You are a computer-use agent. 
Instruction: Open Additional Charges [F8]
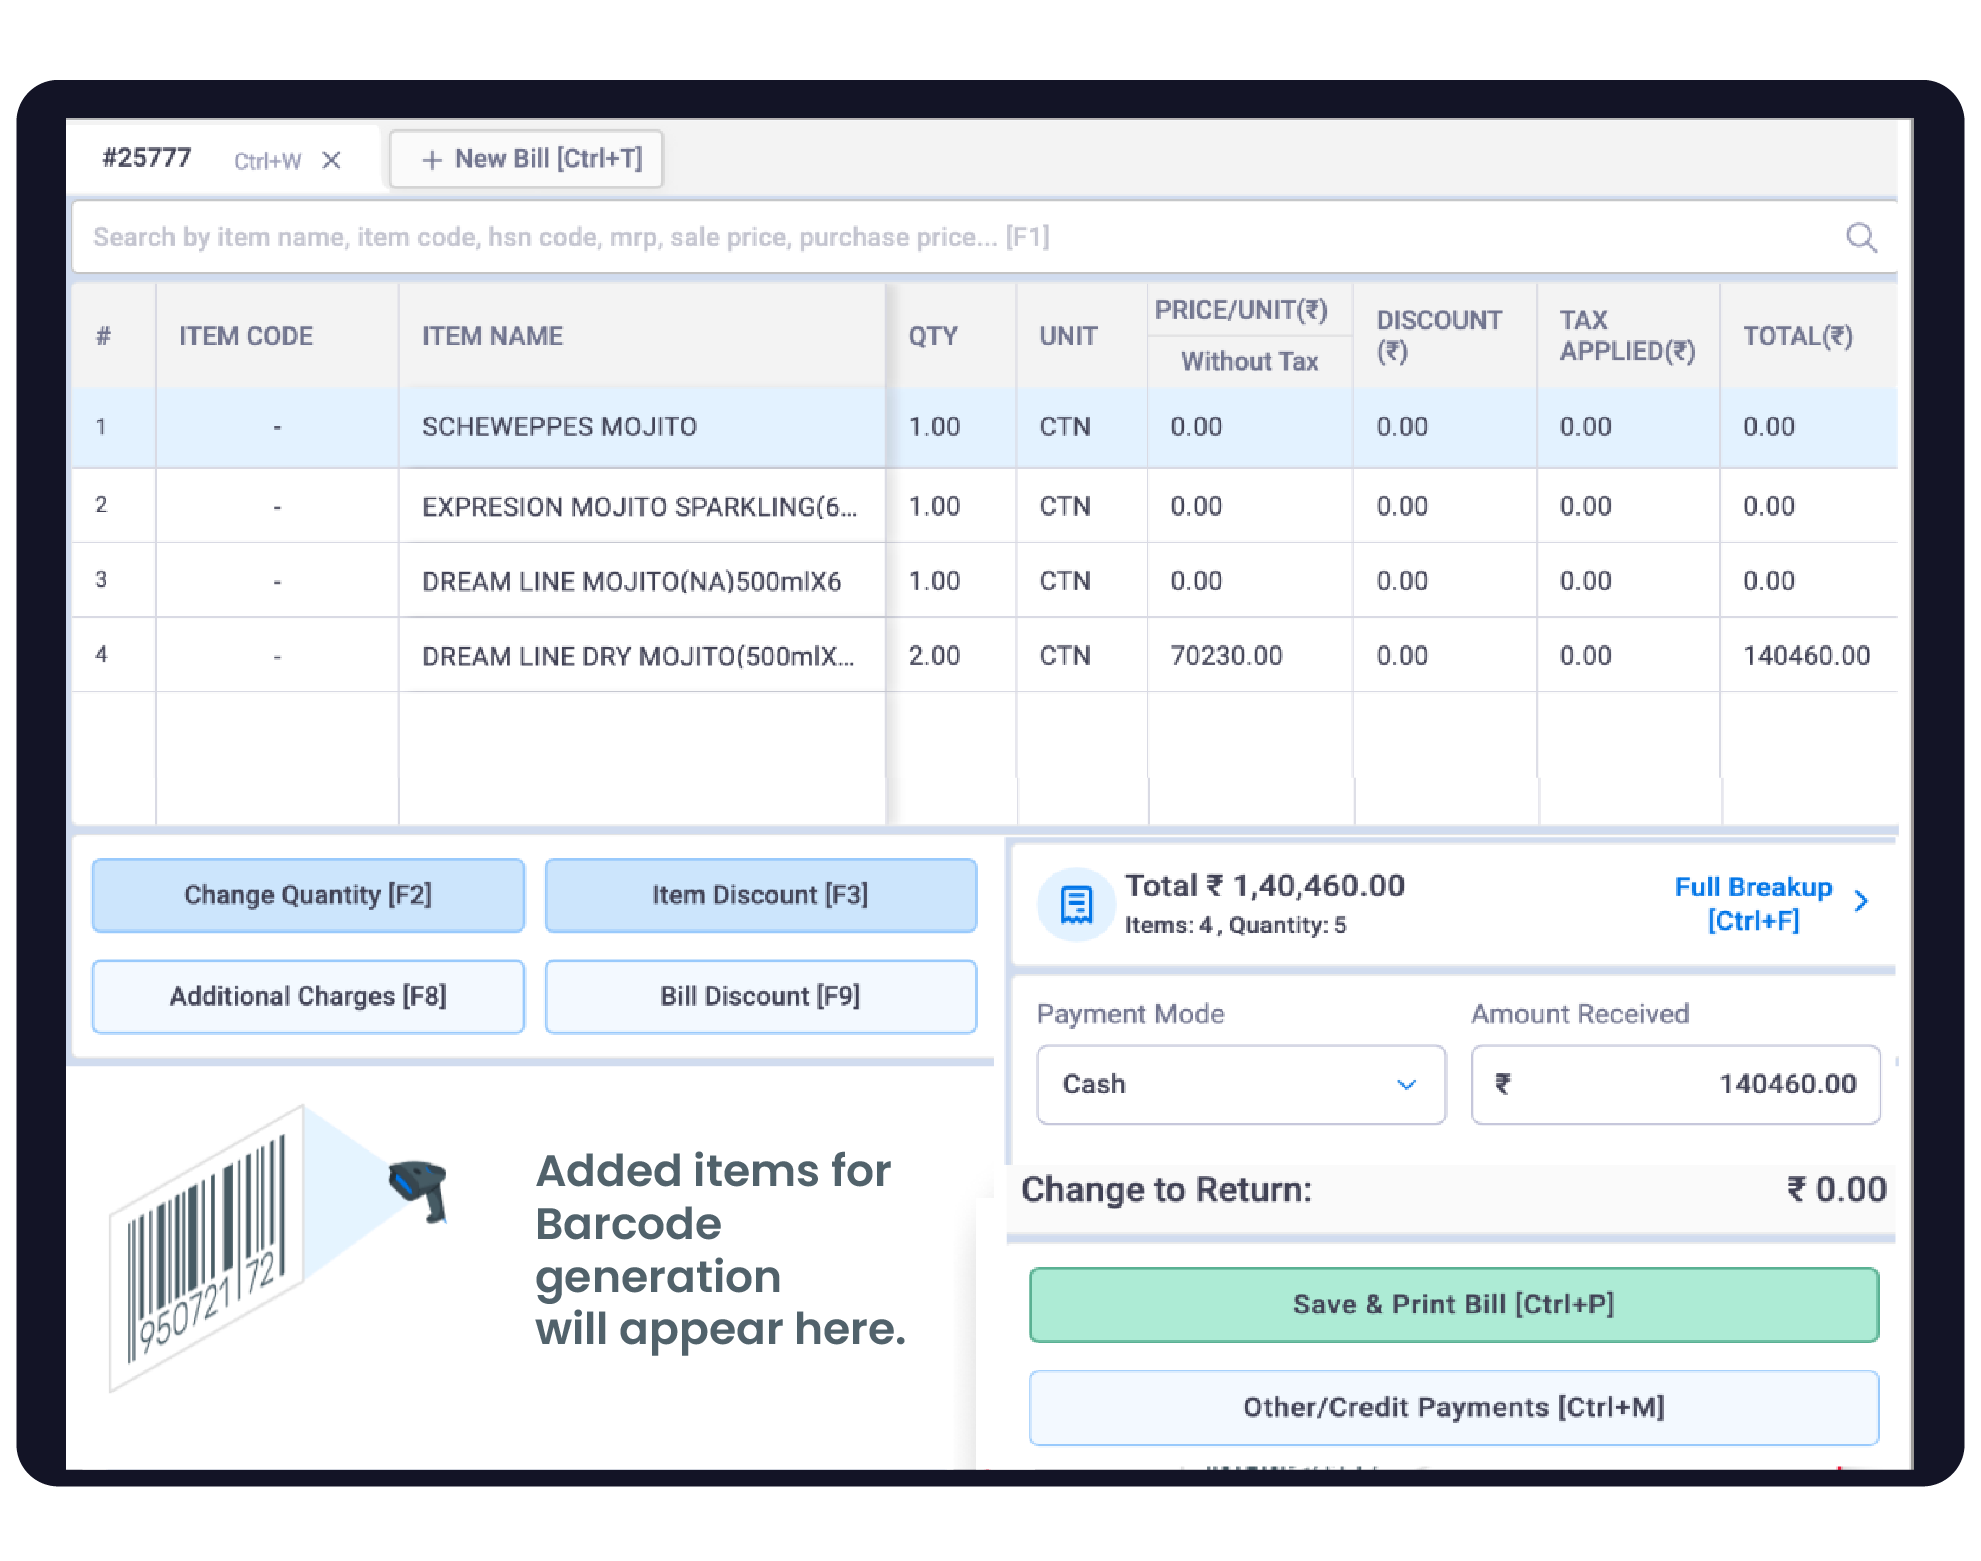tap(308, 997)
